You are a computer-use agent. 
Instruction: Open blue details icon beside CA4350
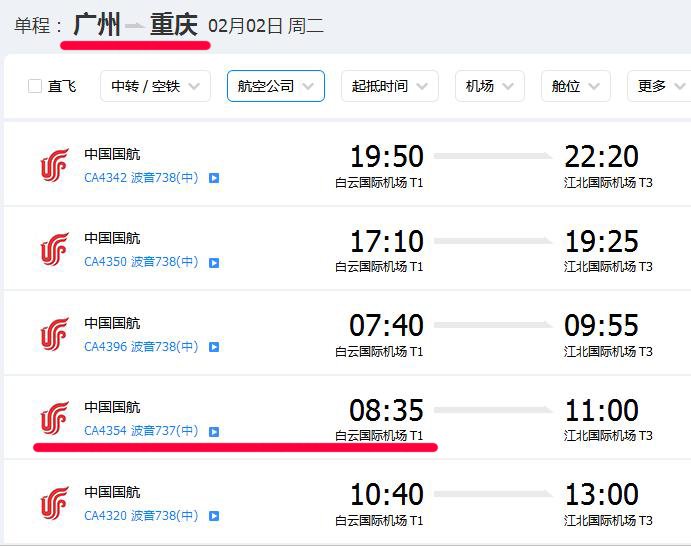click(214, 263)
